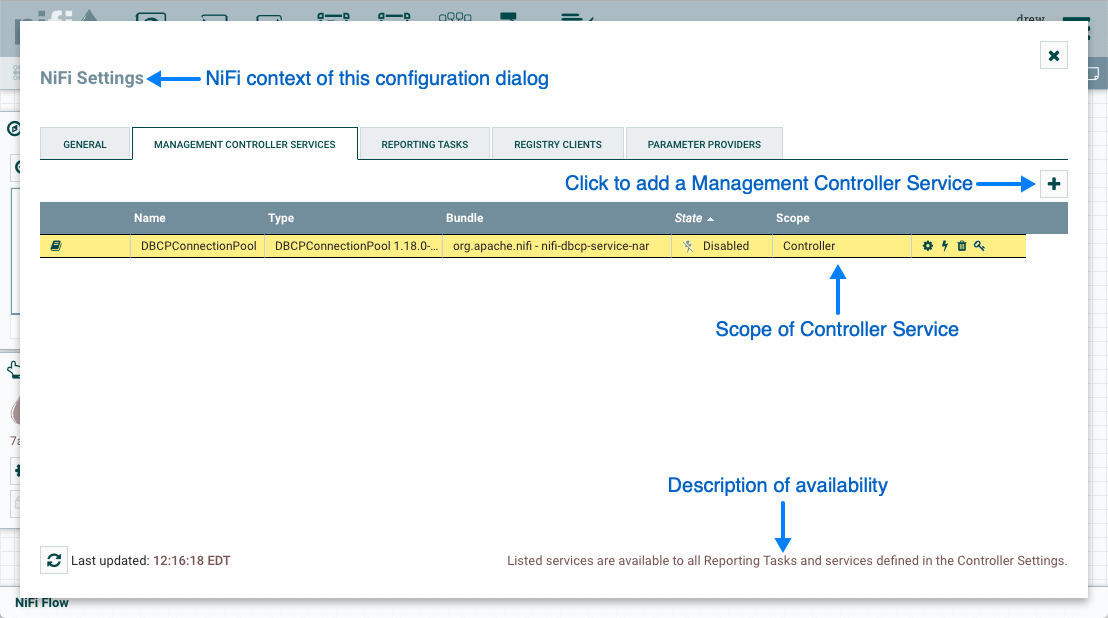Sort the table by State column
Image resolution: width=1108 pixels, height=618 pixels.
click(x=689, y=218)
